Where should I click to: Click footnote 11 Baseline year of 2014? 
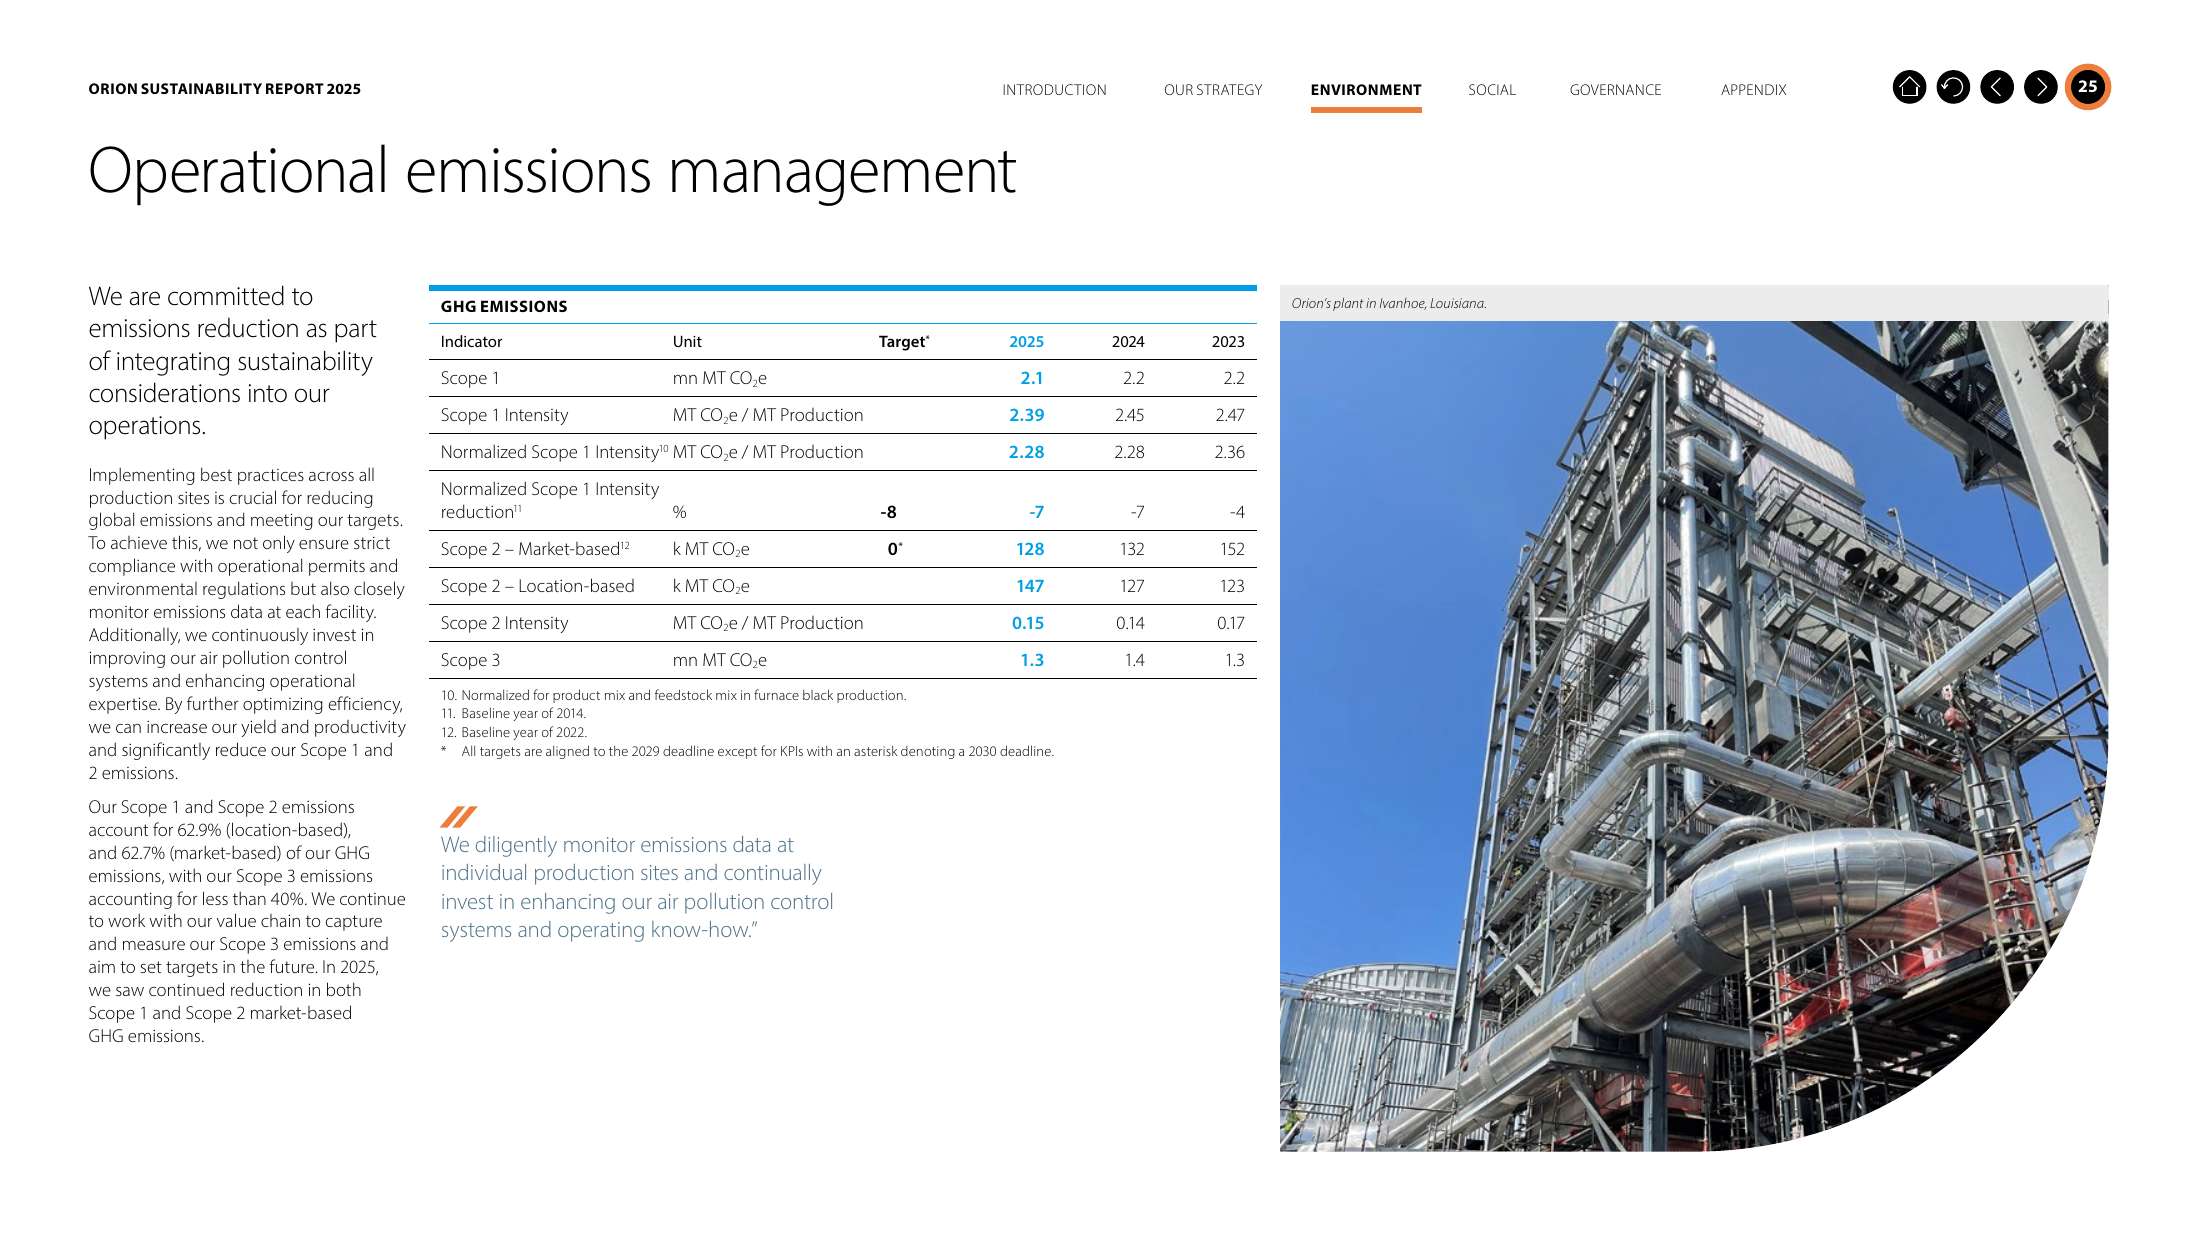click(513, 714)
